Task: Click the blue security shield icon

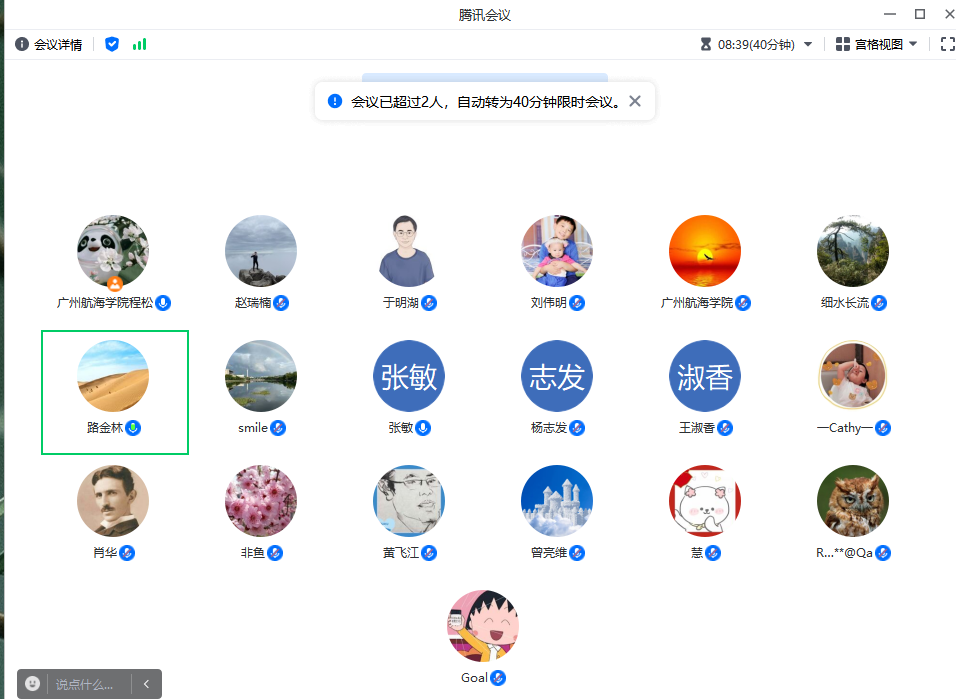Action: [112, 44]
